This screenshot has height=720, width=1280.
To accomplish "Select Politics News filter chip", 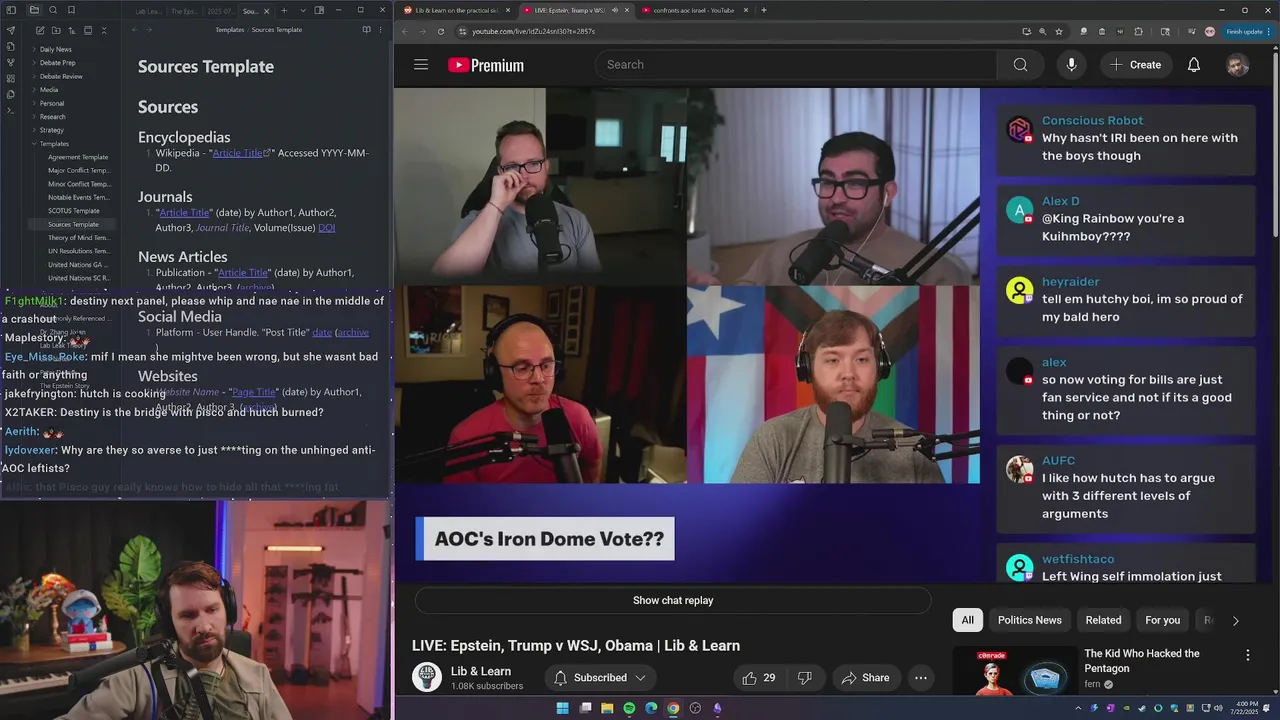I will pyautogui.click(x=1029, y=620).
